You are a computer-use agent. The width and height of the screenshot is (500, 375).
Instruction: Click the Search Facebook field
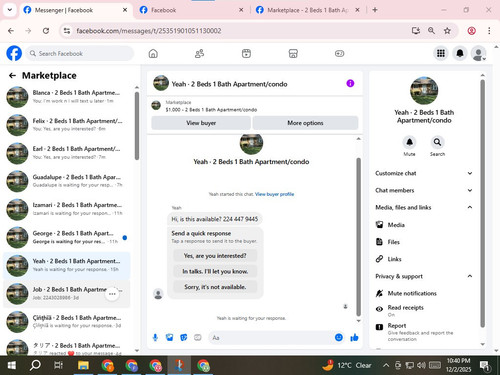click(79, 53)
